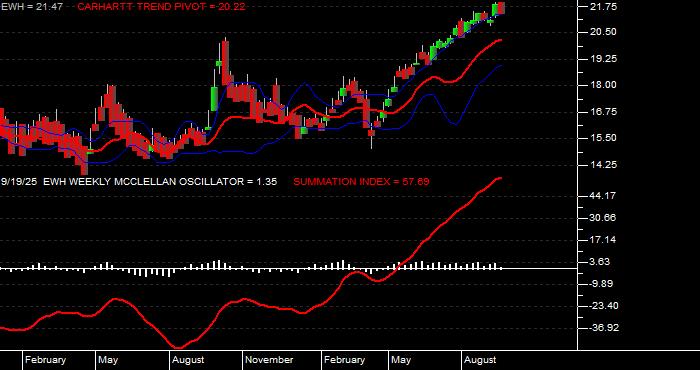Select the second February marker on time axis
The image size is (700, 370).
[x=344, y=360]
